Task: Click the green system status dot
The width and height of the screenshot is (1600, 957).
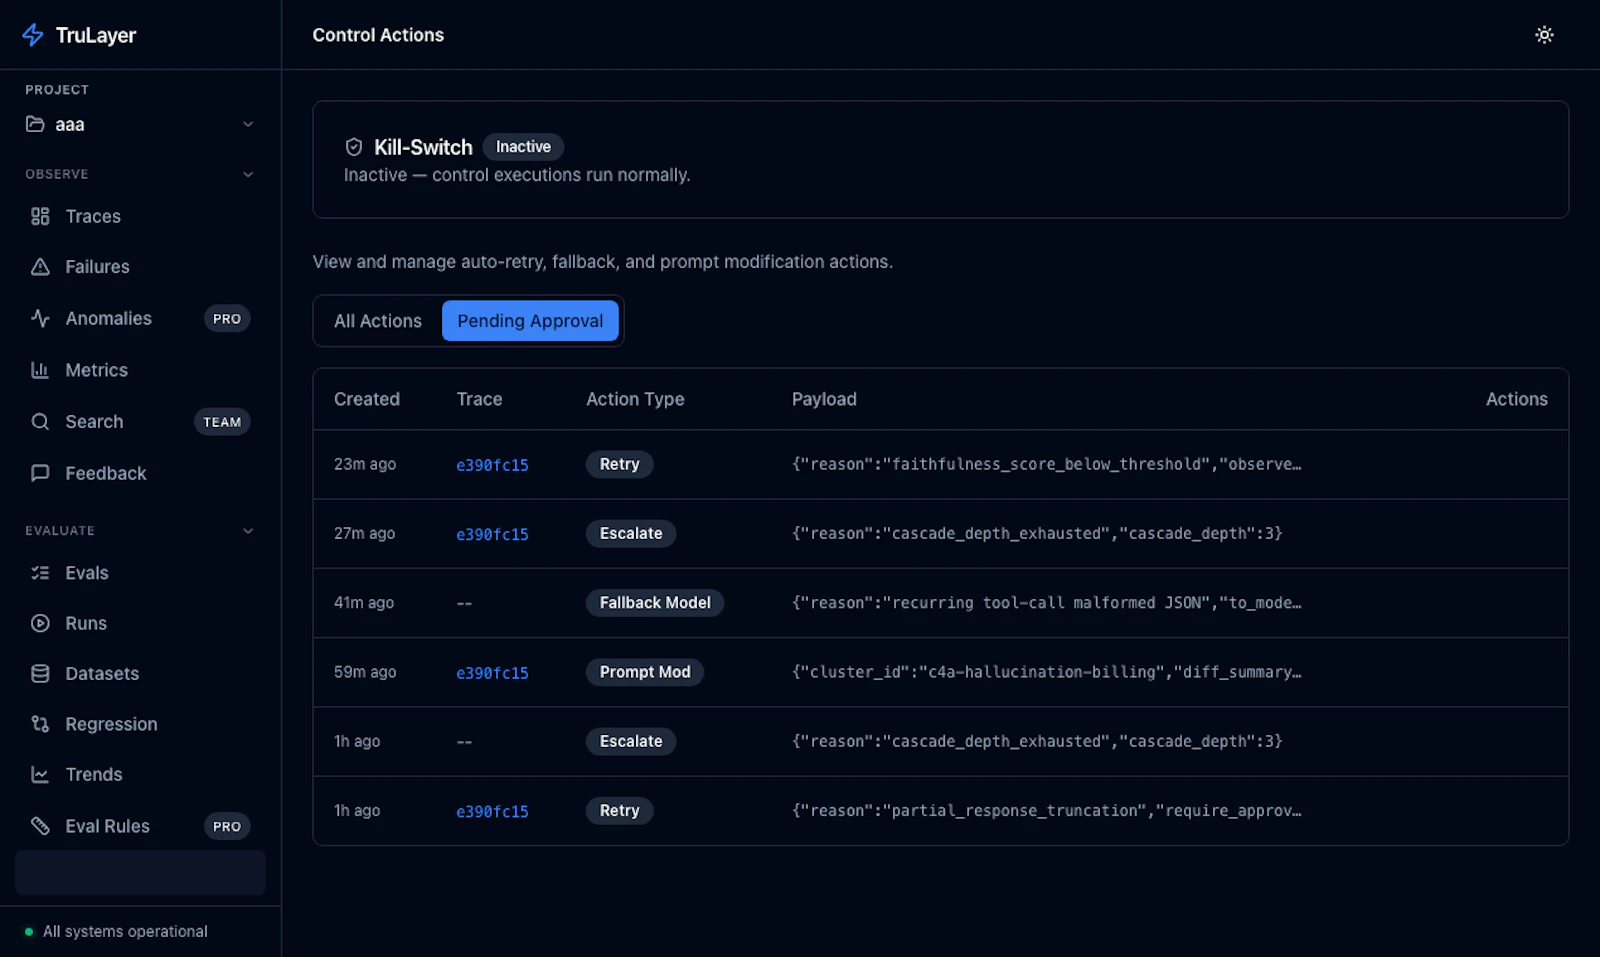Action: 29,932
